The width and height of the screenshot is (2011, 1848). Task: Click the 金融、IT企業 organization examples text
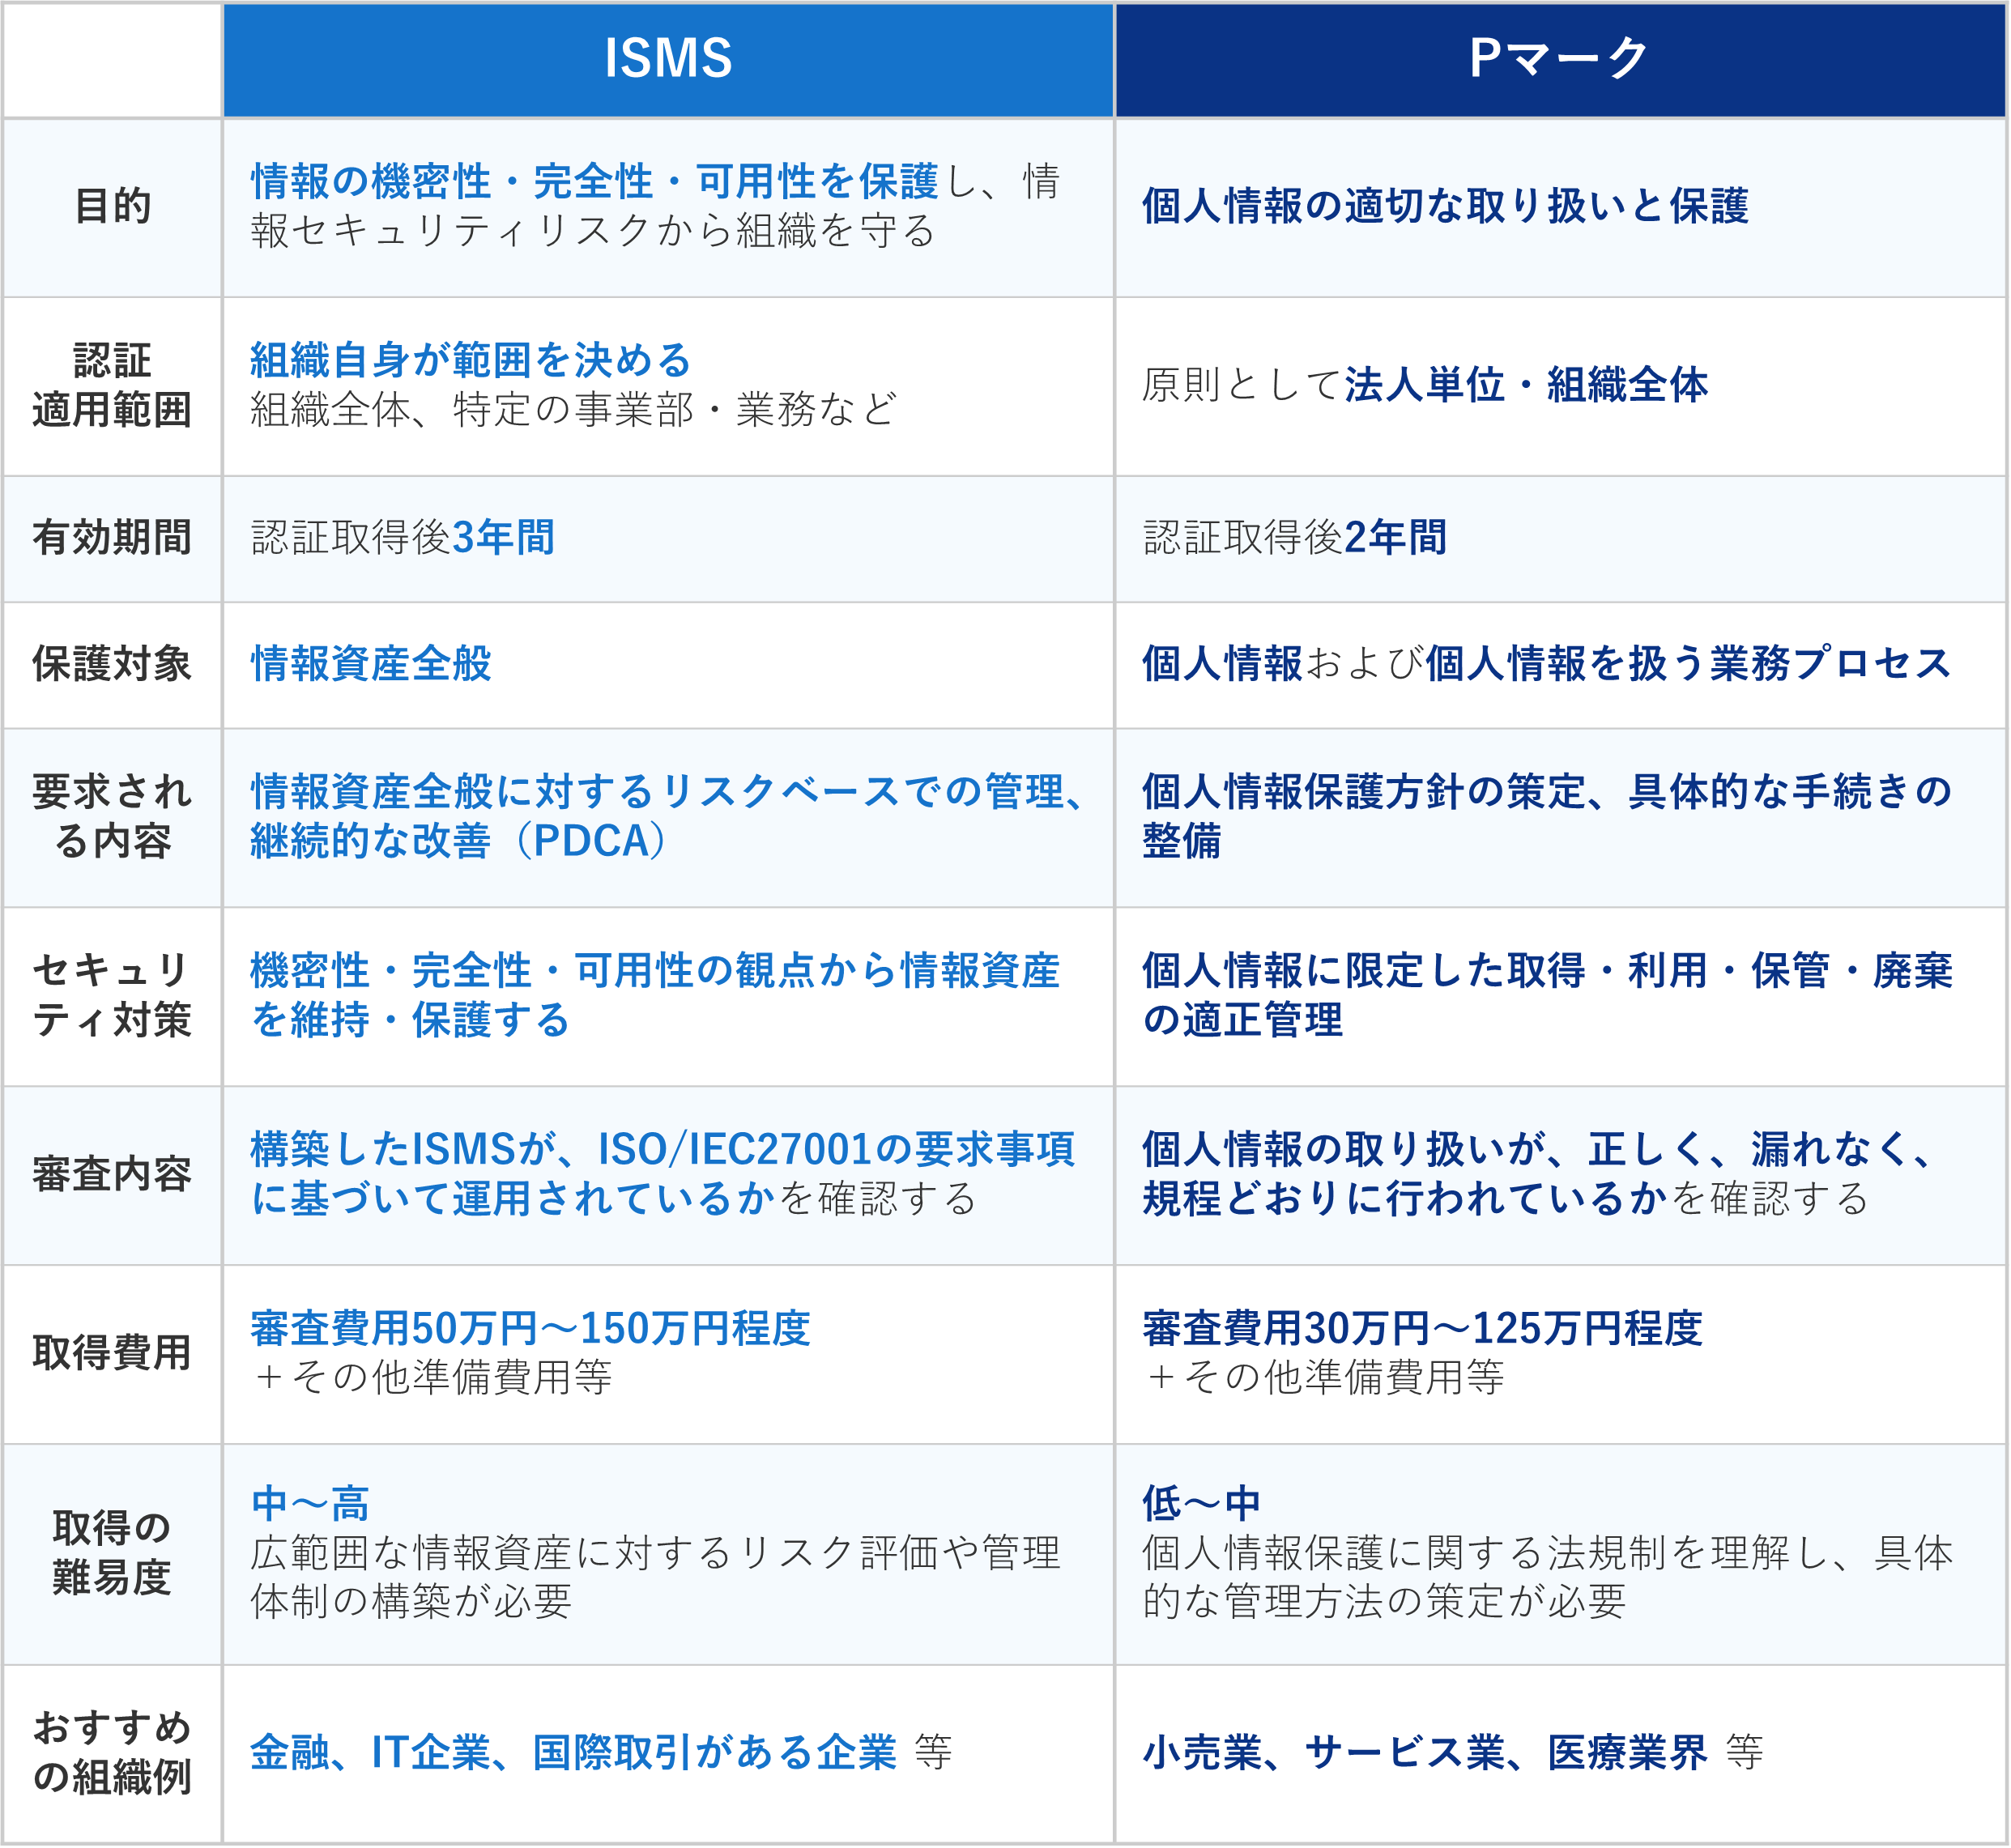(x=573, y=1752)
